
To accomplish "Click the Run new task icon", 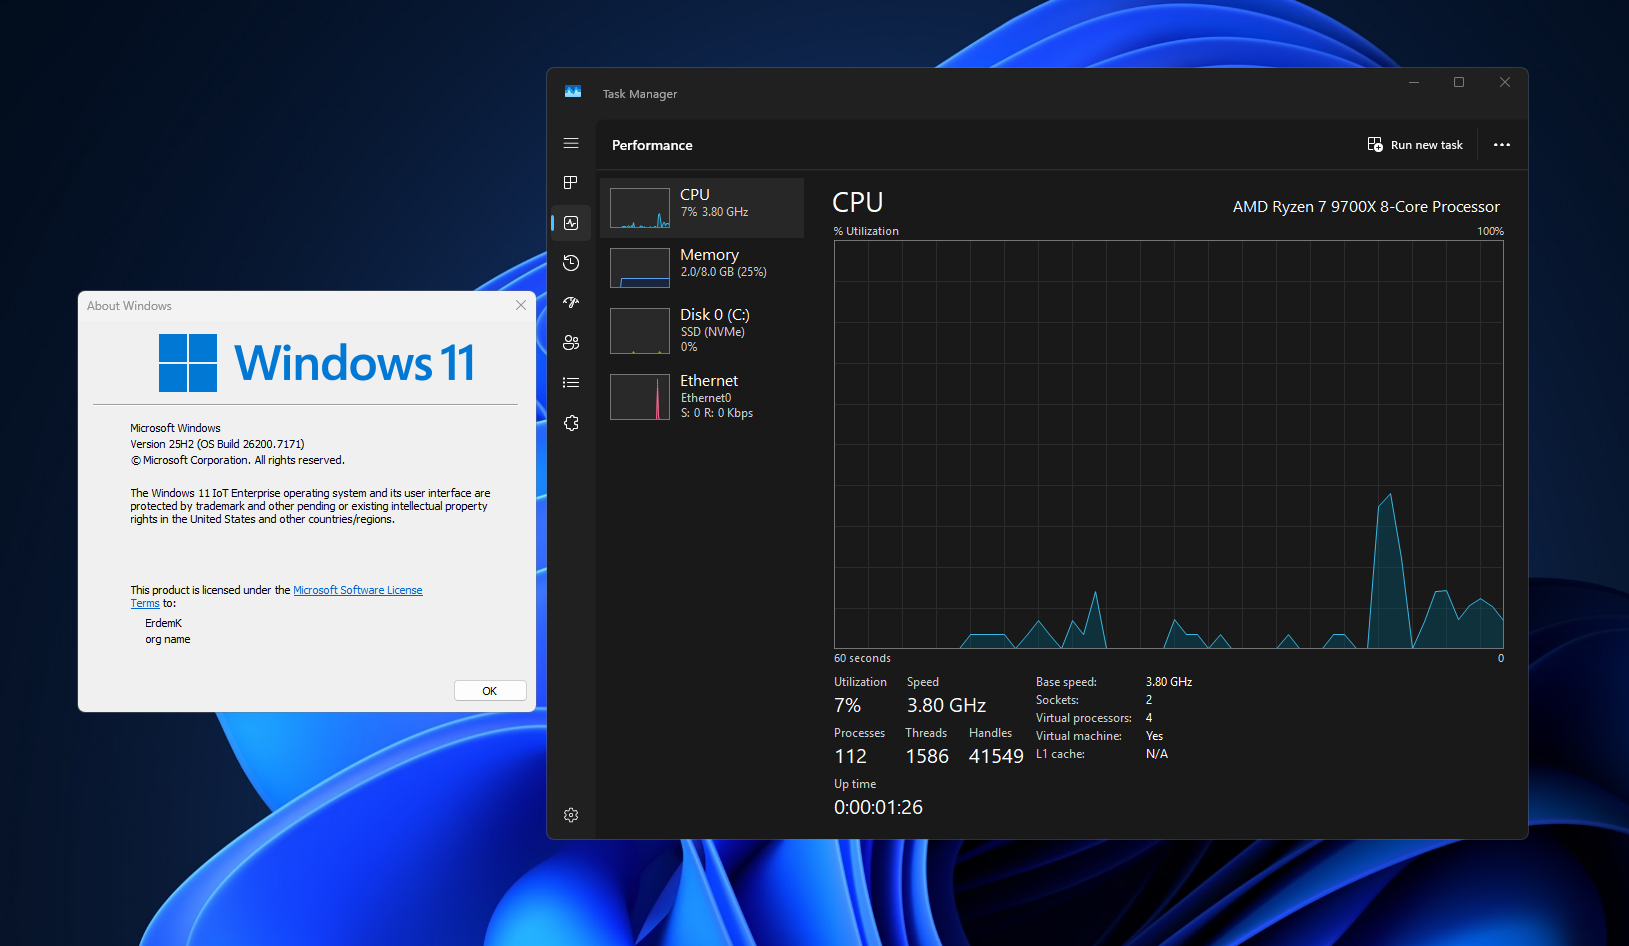I will click(x=1375, y=145).
